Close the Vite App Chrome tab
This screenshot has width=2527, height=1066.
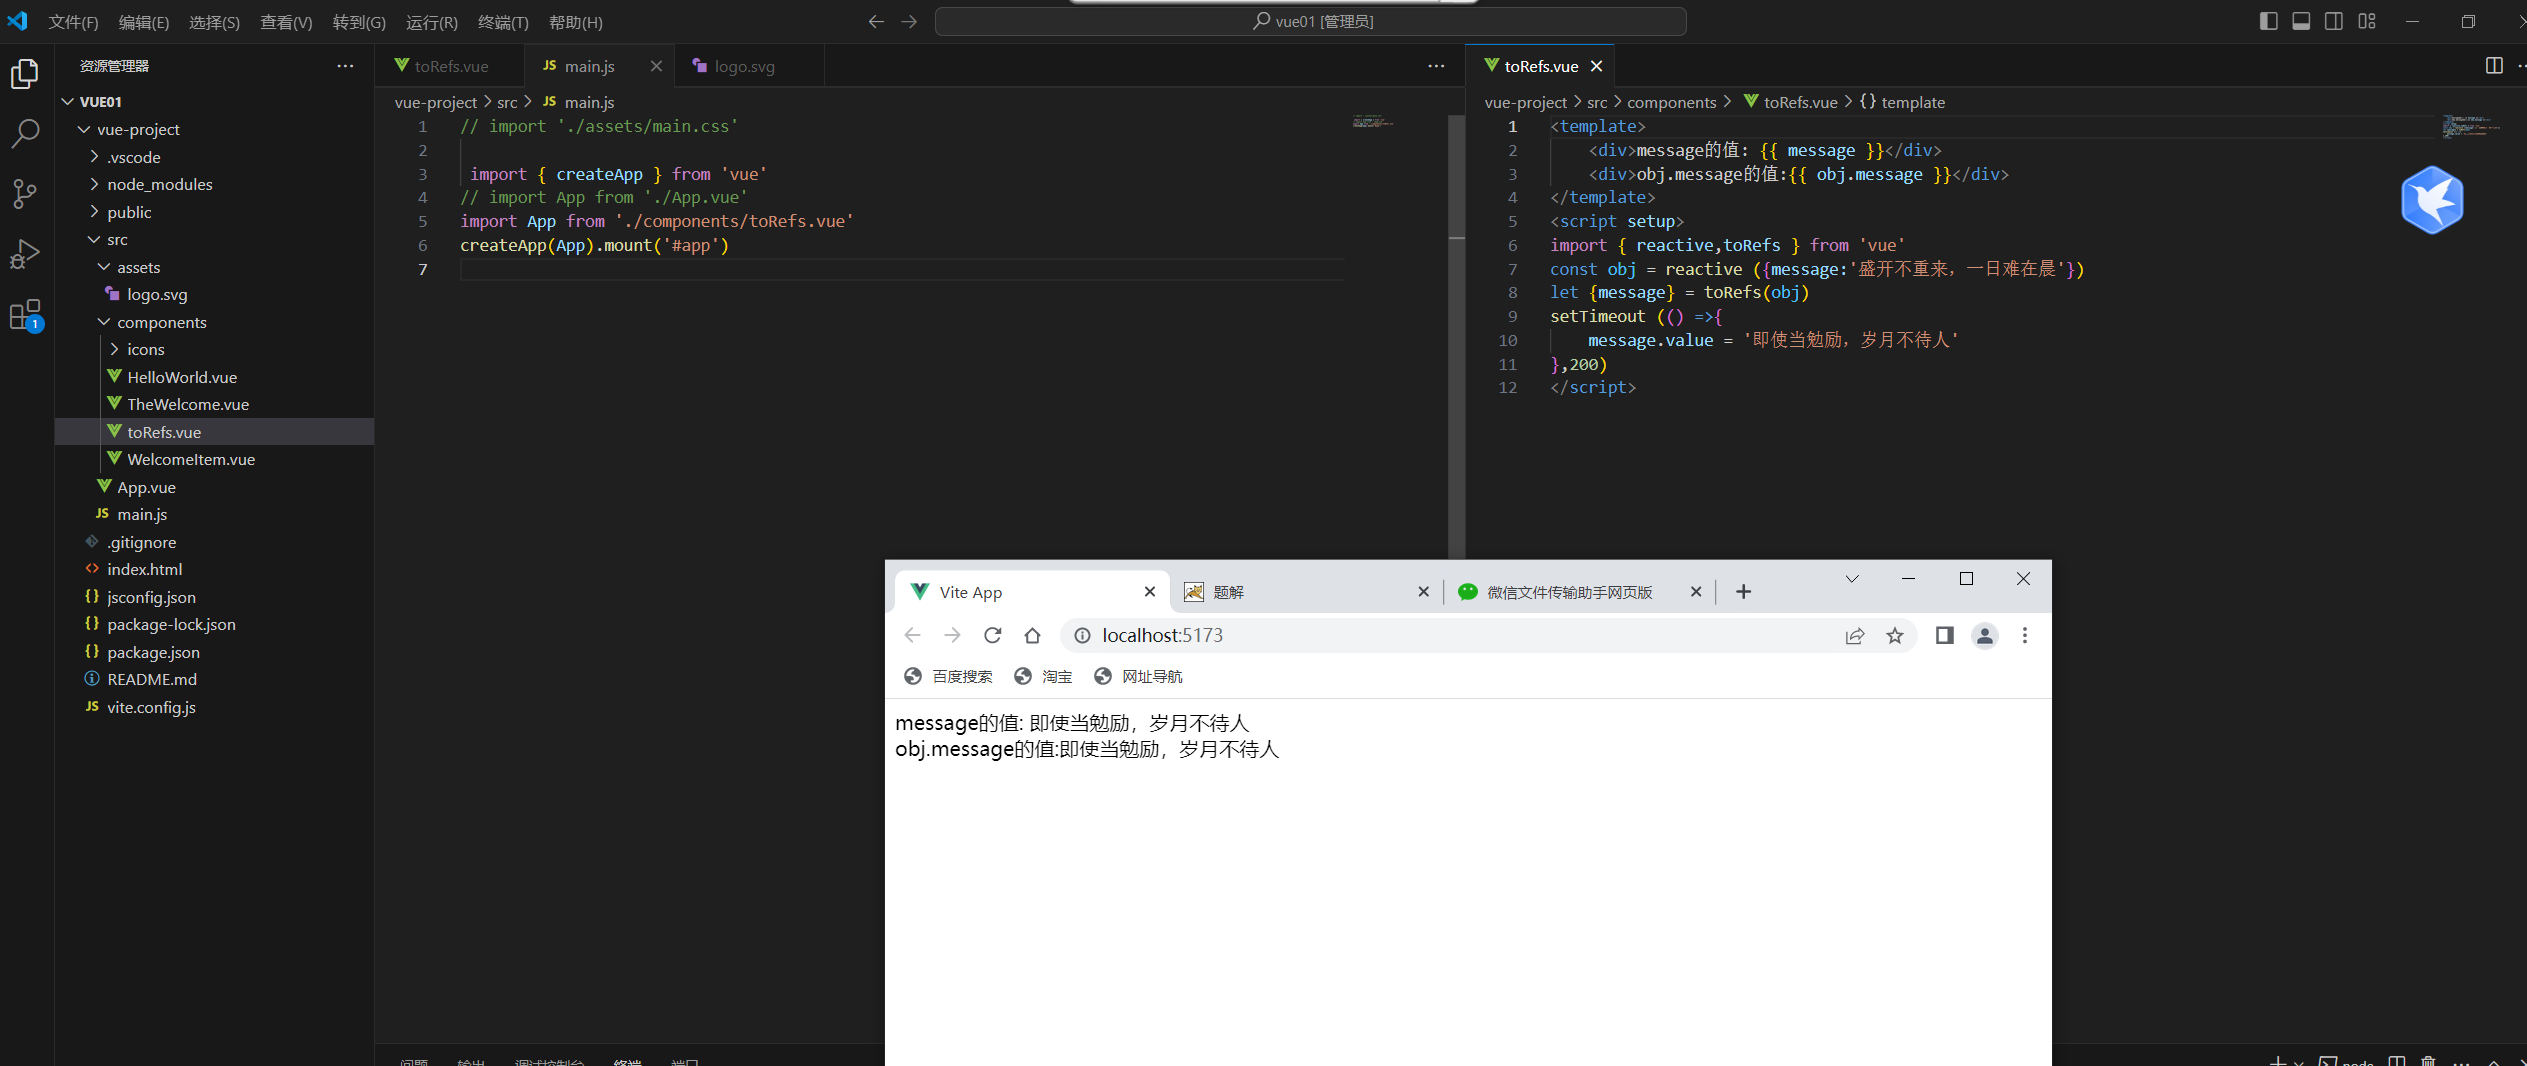(x=1150, y=592)
